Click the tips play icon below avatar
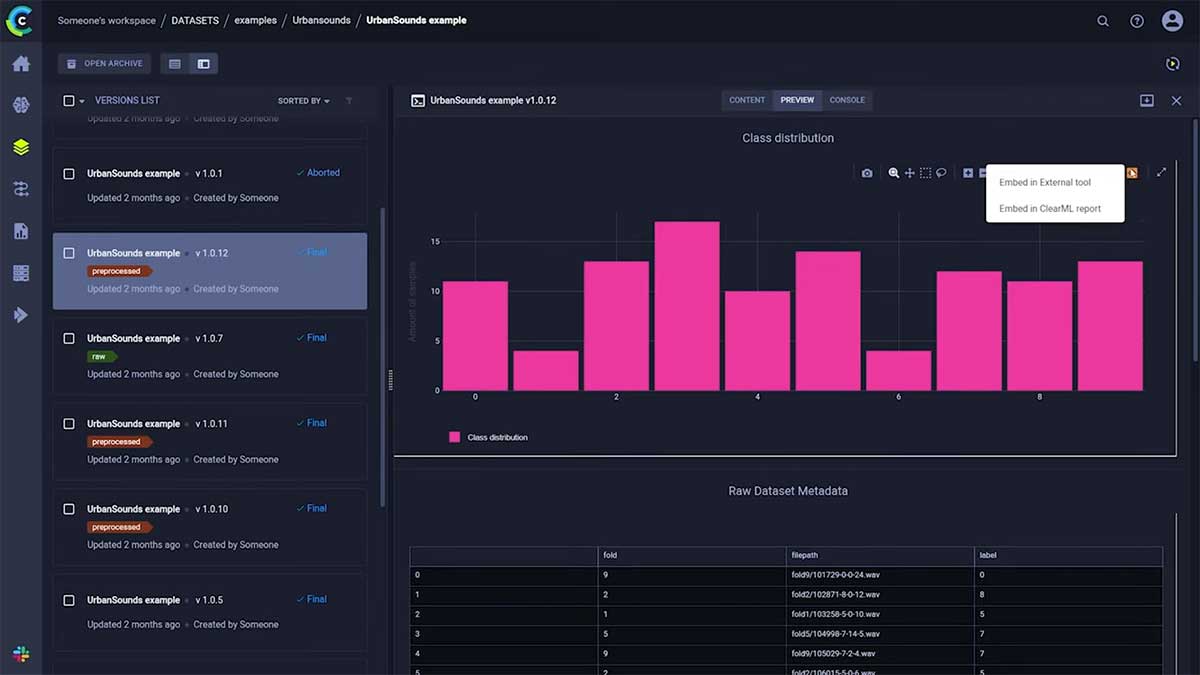The width and height of the screenshot is (1200, 675). (1173, 64)
